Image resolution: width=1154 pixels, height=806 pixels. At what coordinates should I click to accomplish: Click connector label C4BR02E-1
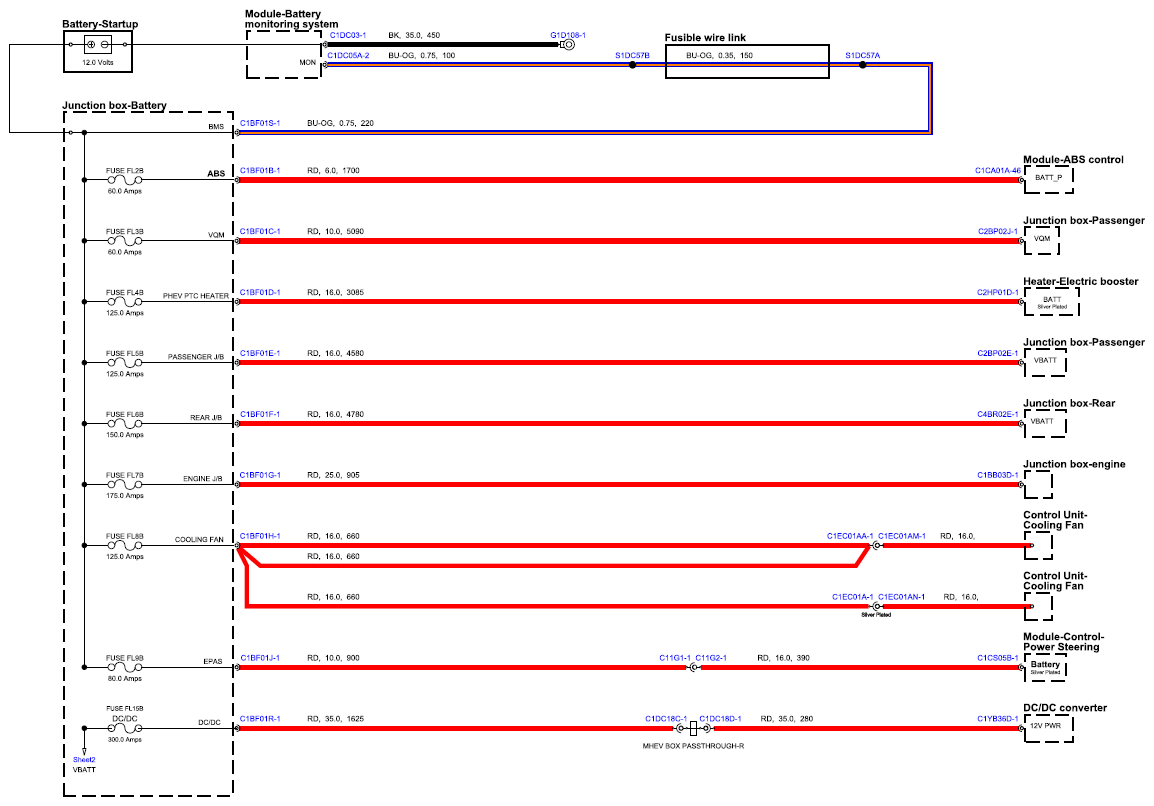click(x=998, y=414)
